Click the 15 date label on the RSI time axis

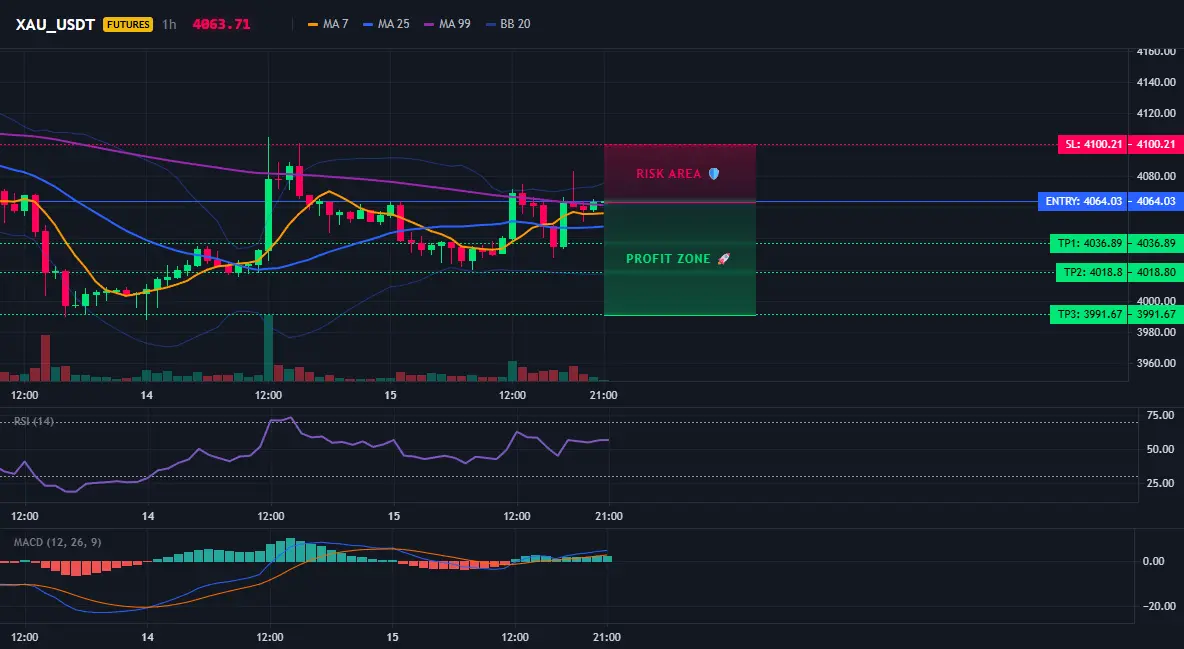click(393, 516)
